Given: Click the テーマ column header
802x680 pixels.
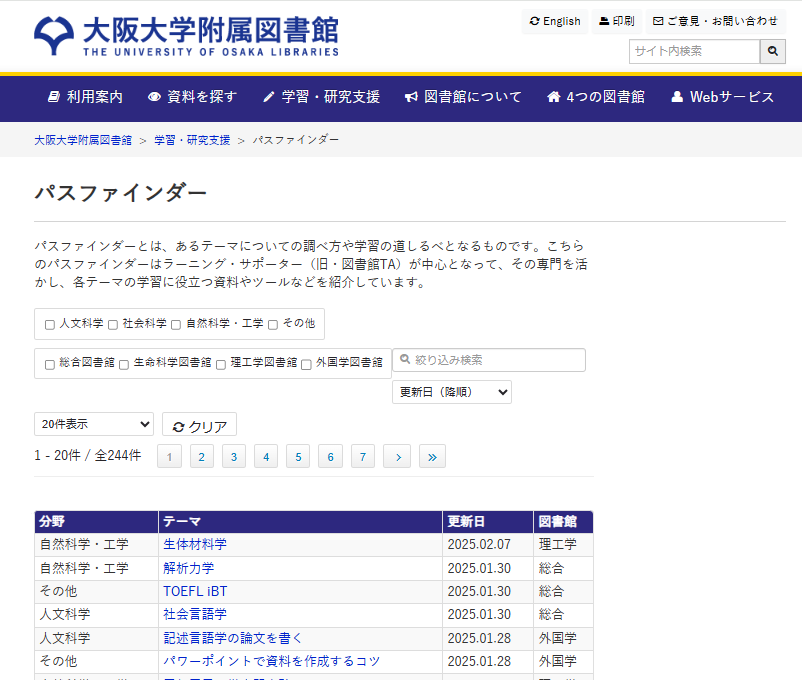Looking at the screenshot, I should tap(300, 521).
